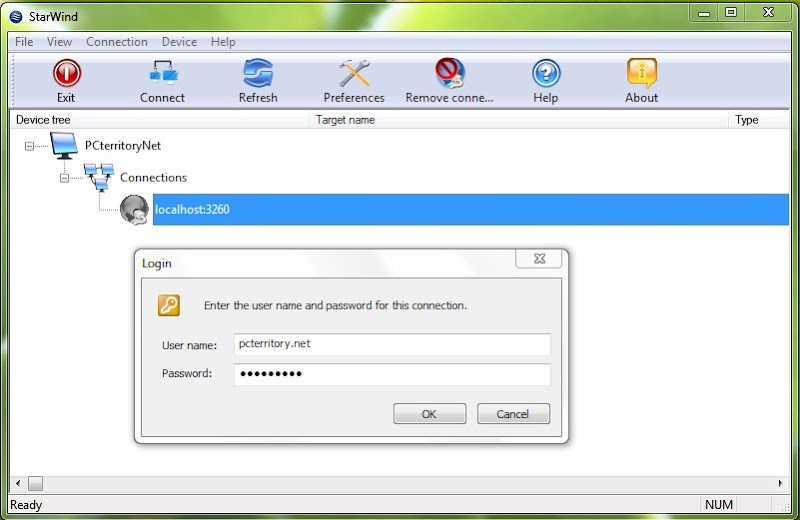Click the Ready status bar text
The height and width of the screenshot is (520, 800).
pos(26,505)
